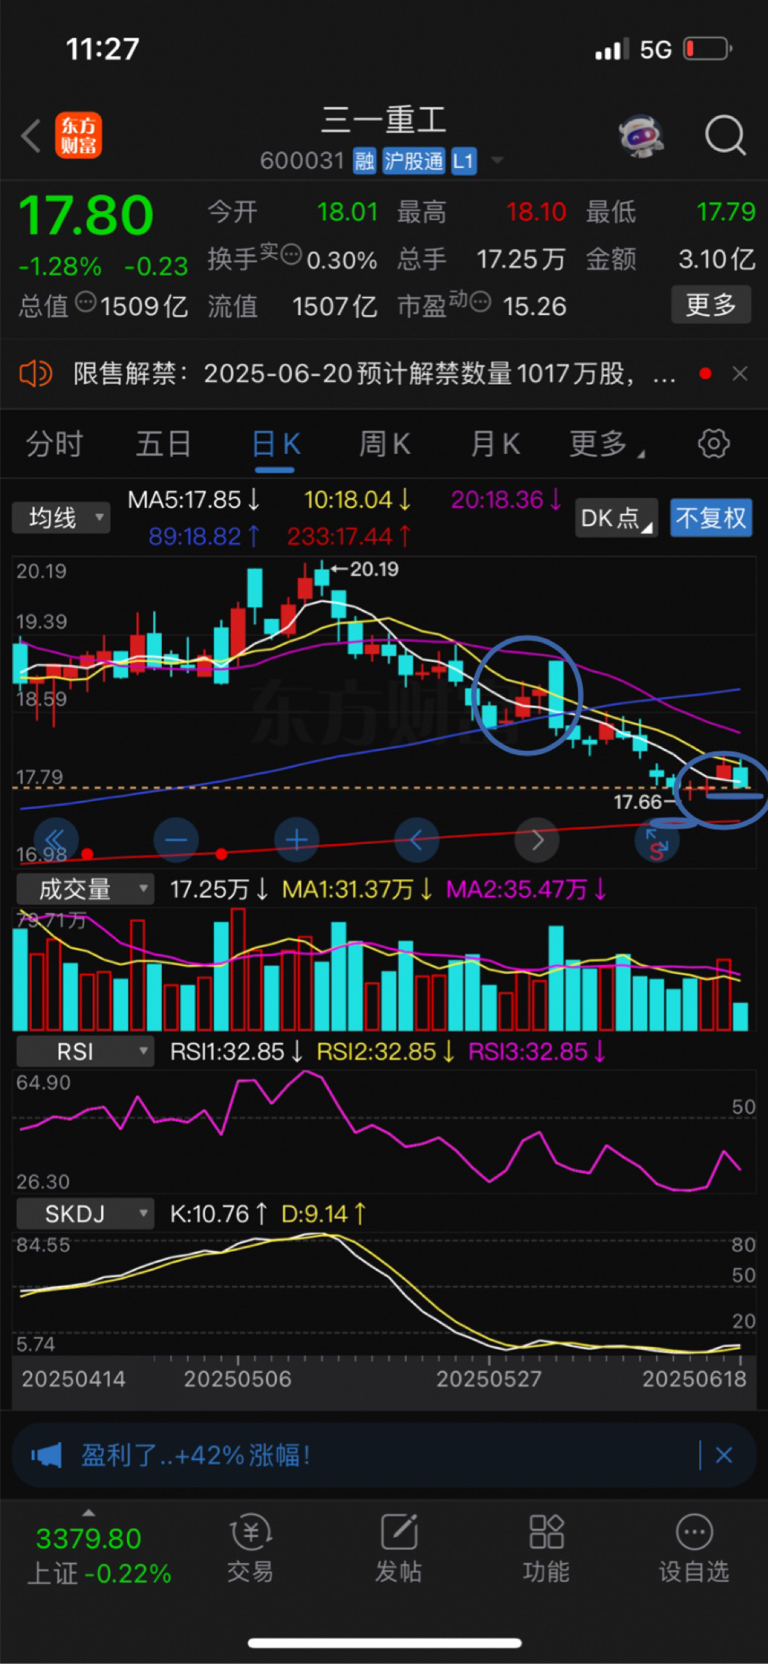This screenshot has width=768, height=1664.
Task: Open the search magnifier
Action: (x=725, y=135)
